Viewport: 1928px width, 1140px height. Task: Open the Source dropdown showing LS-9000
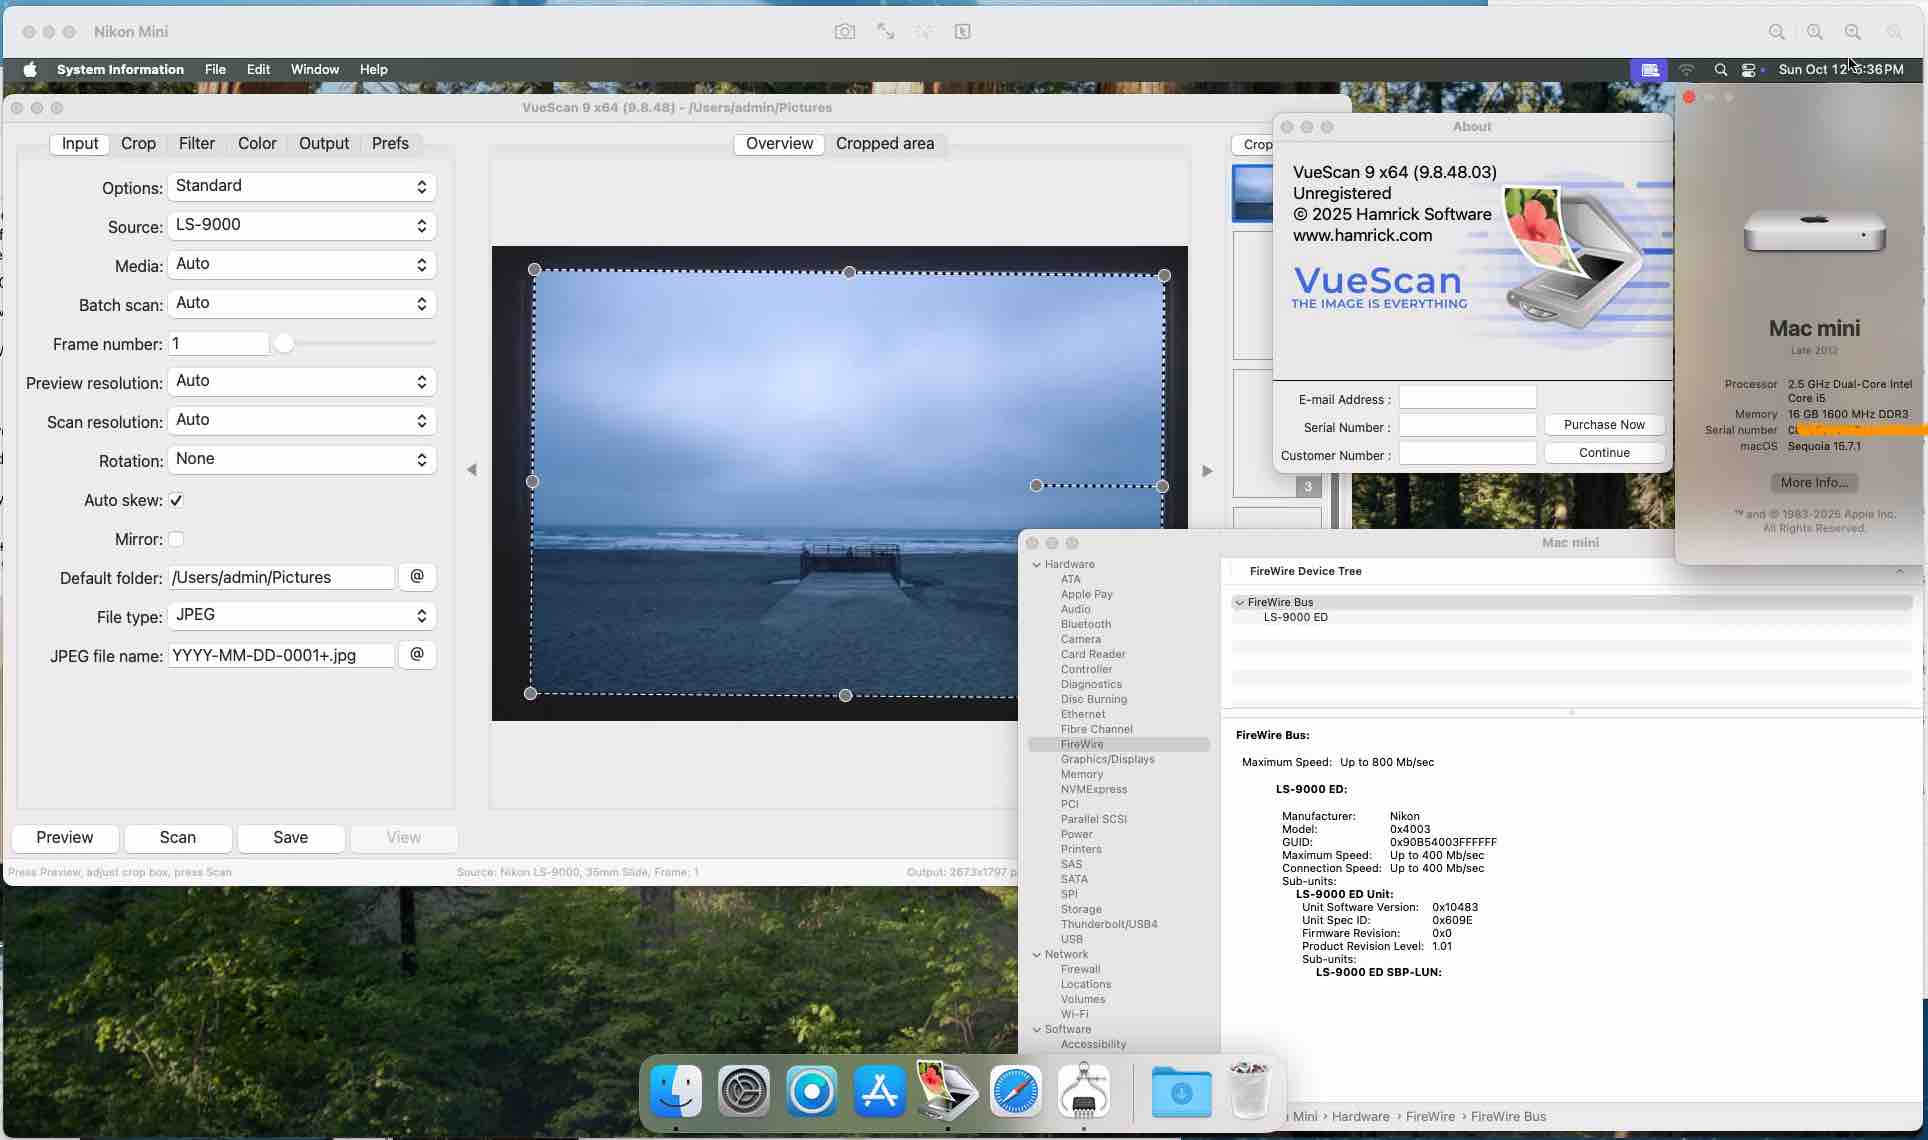tap(301, 226)
